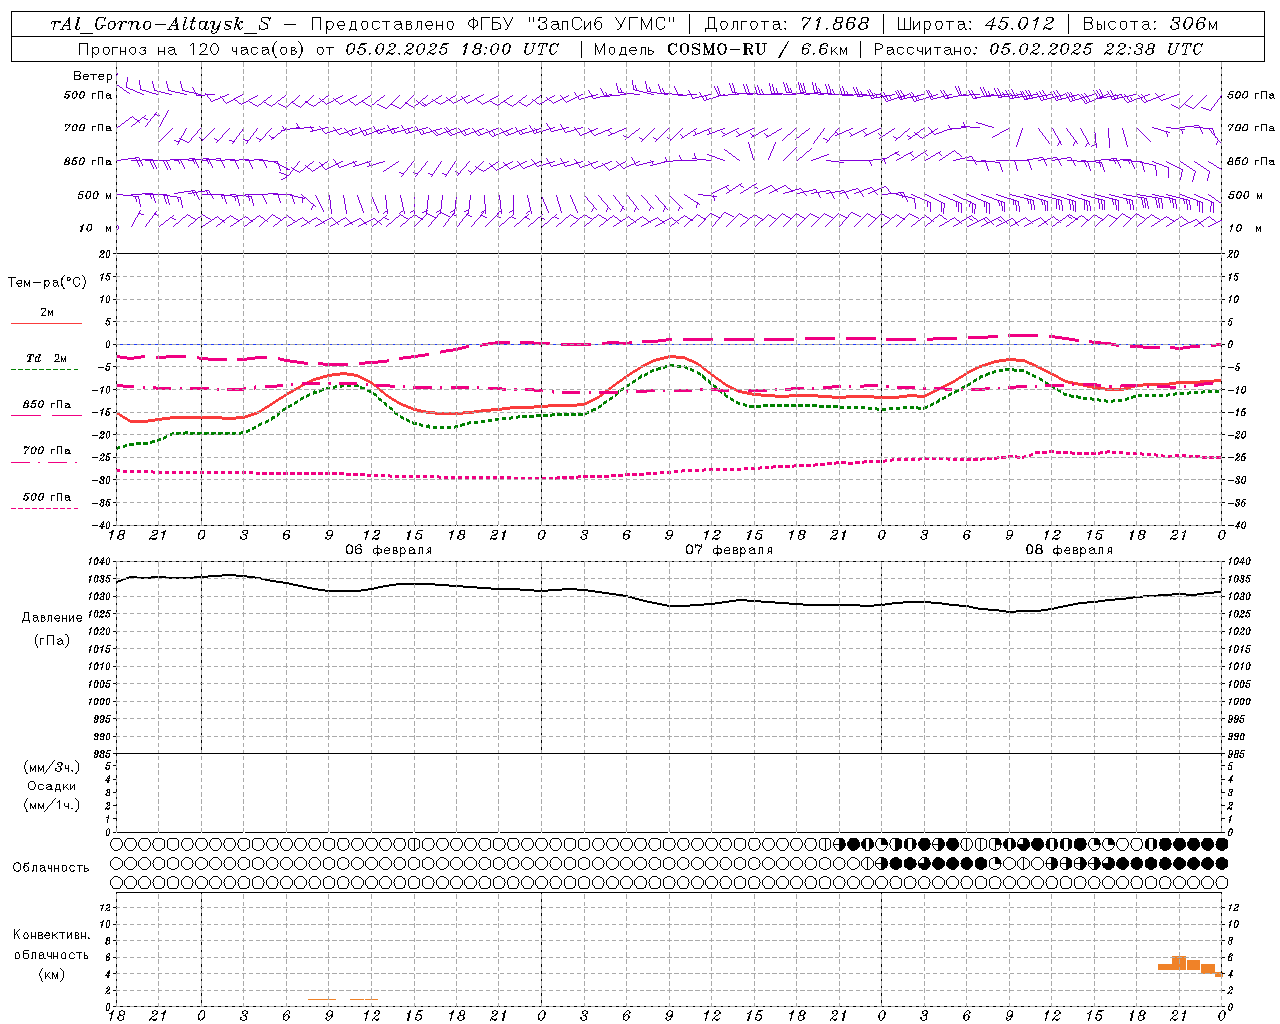The width and height of the screenshot is (1280, 1024).
Task: Click the Давление pressure panel label
Action: [x=52, y=618]
